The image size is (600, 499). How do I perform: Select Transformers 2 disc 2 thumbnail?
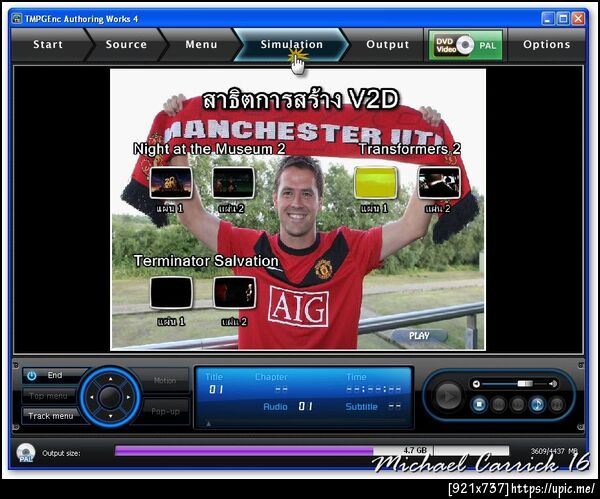(439, 183)
